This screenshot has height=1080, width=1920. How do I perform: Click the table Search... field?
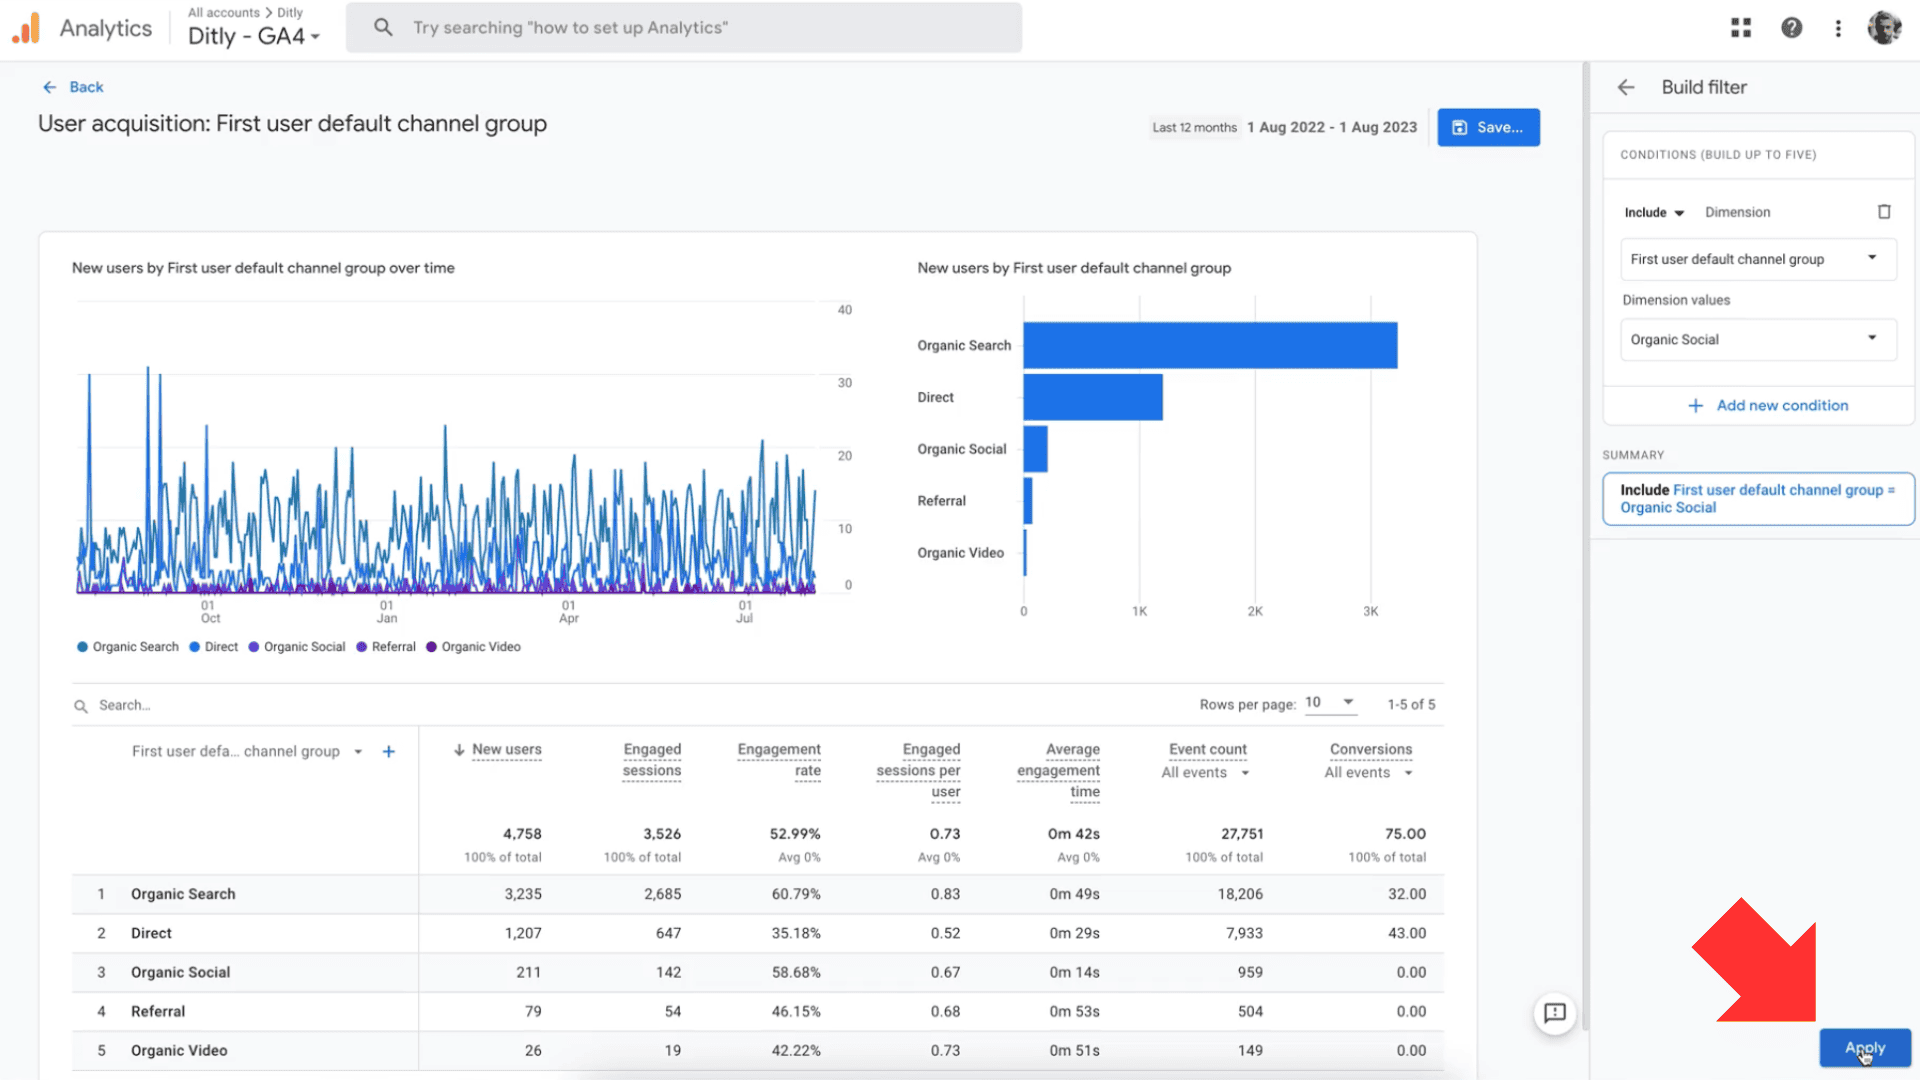click(124, 706)
